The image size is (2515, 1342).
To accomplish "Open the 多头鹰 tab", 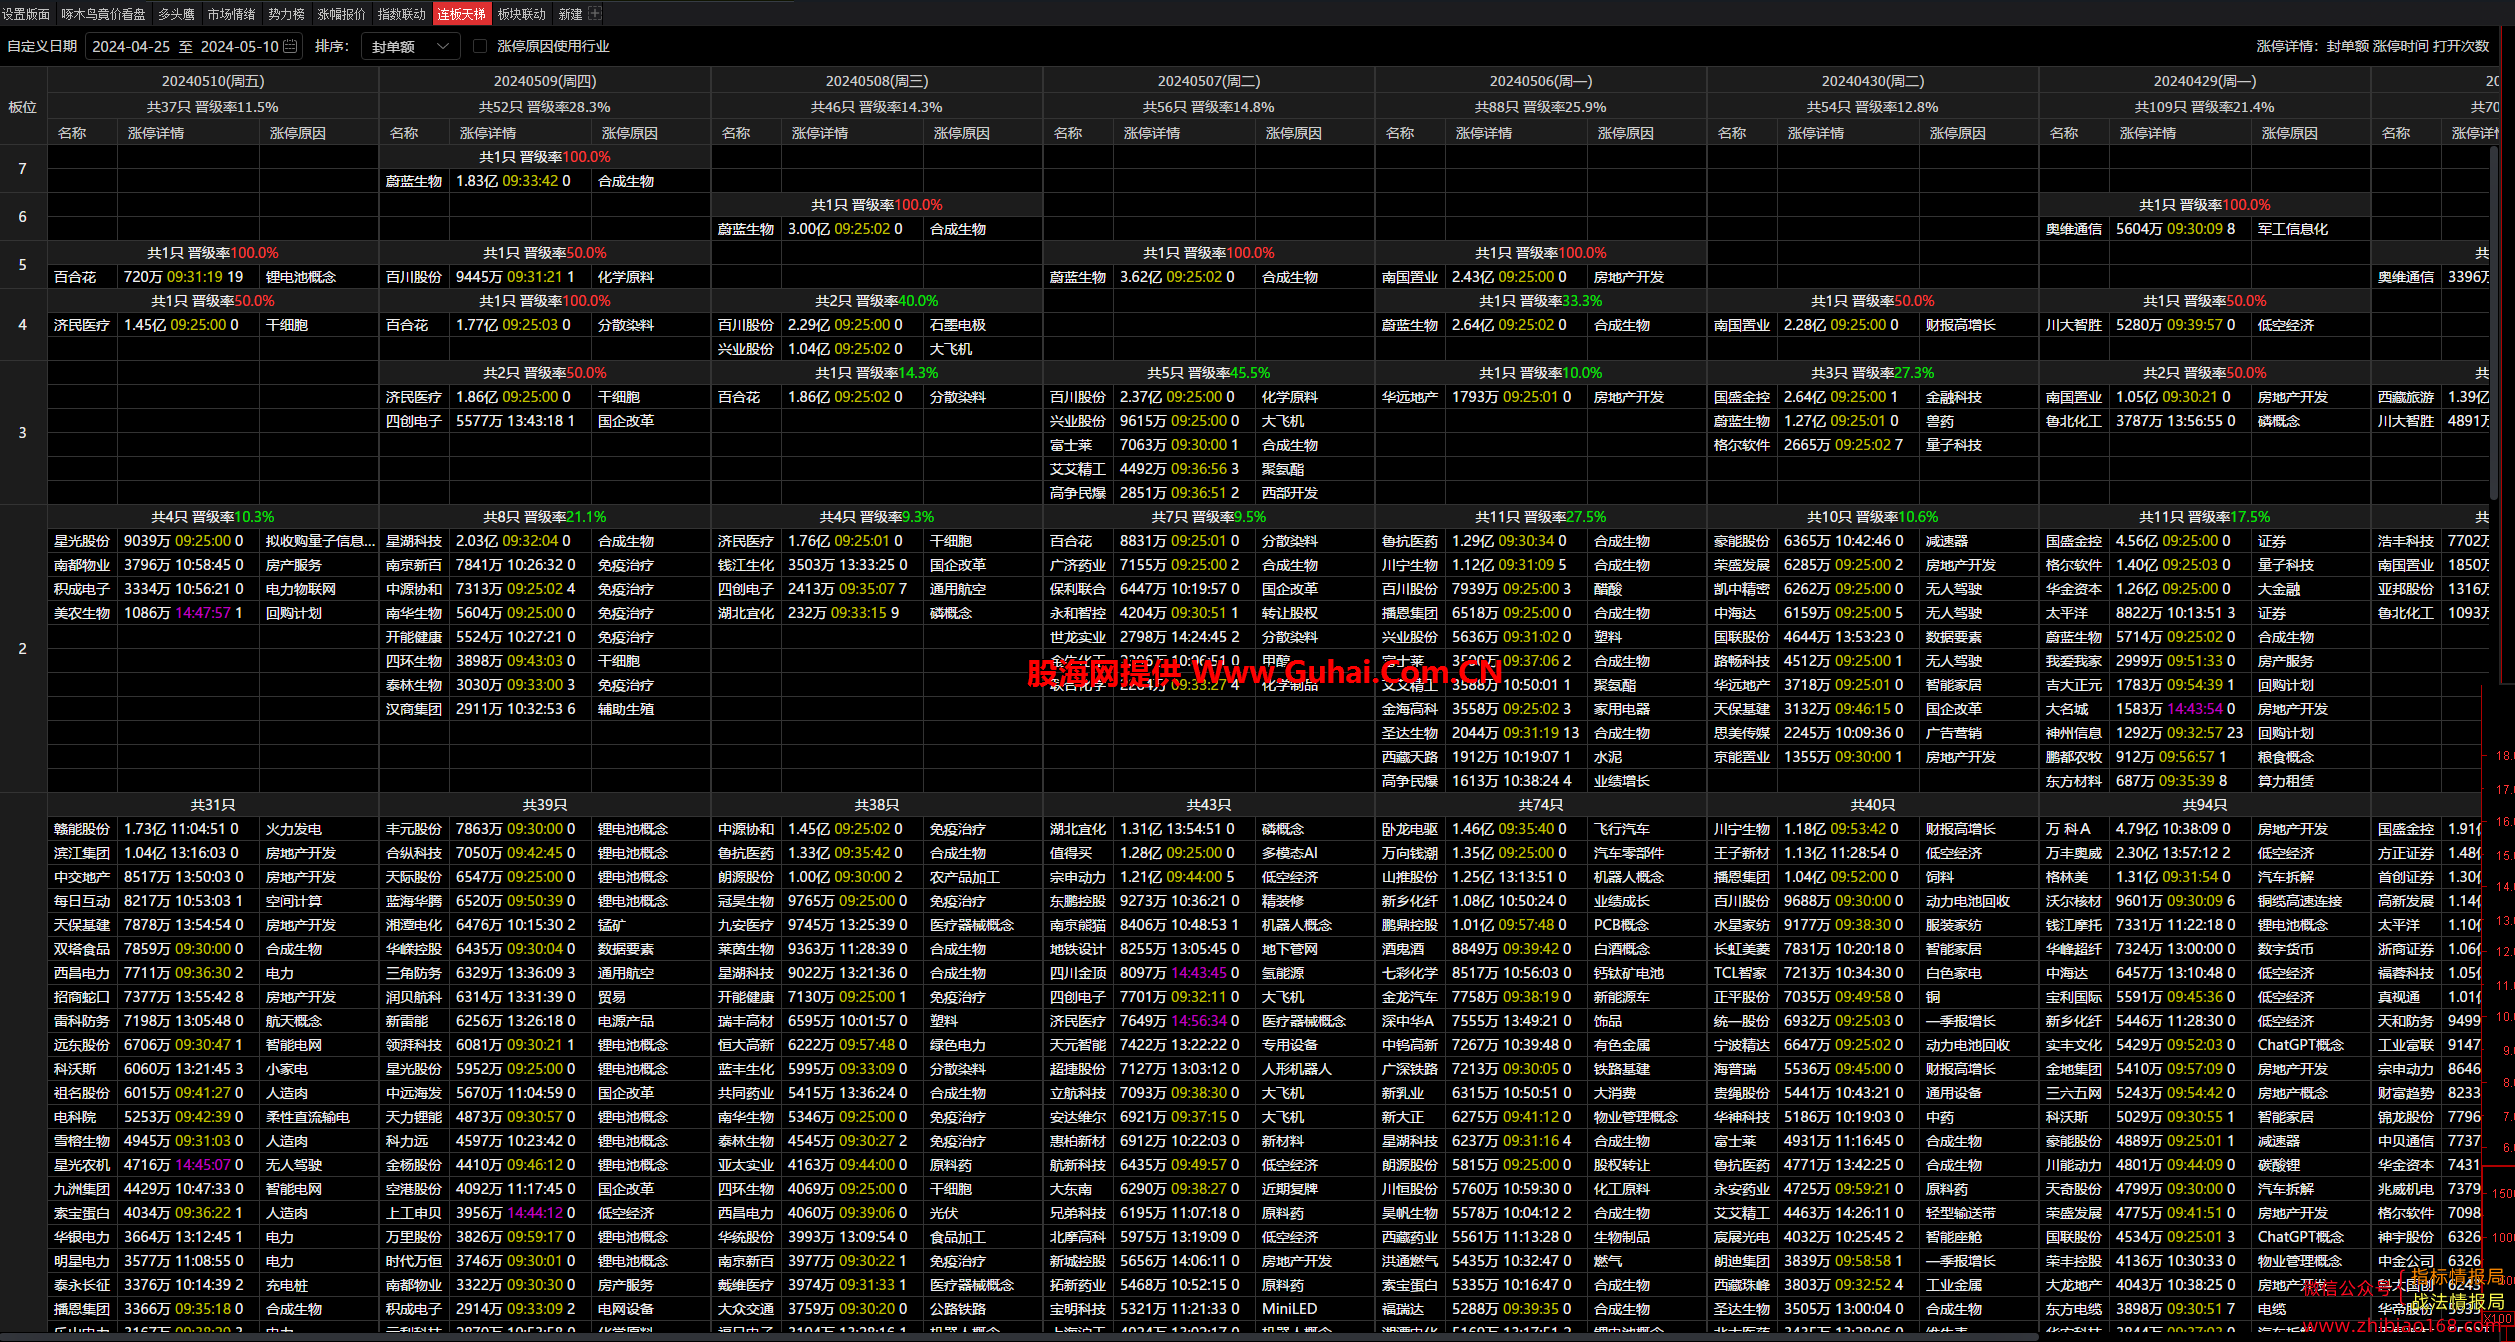I will coord(176,14).
